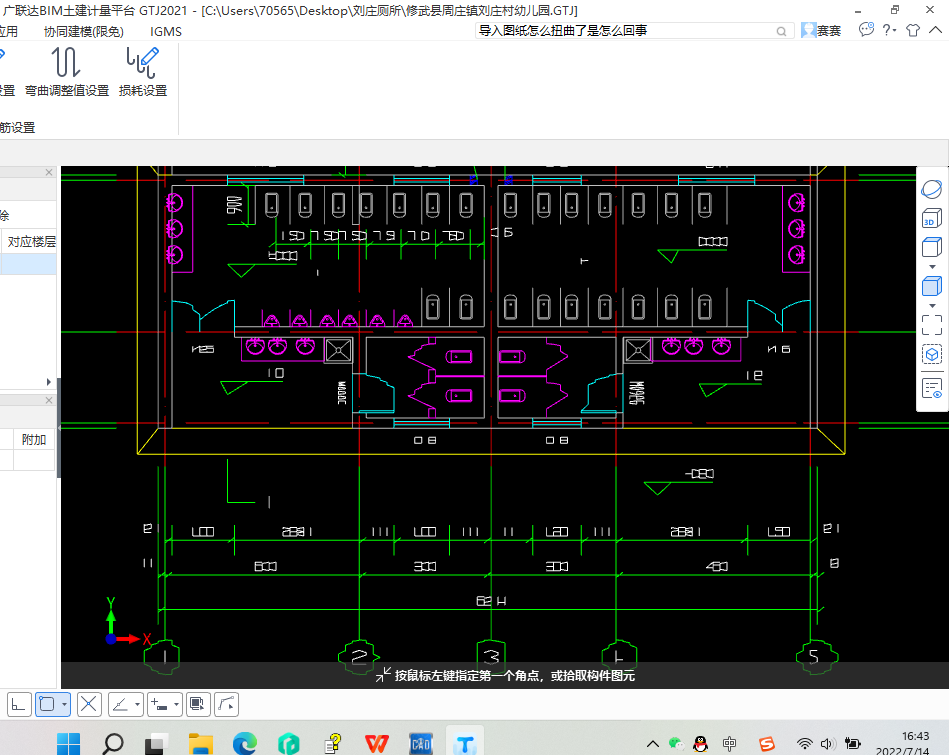
Task: Open dropdown arrow beside angle snap icon
Action: pos(137,704)
